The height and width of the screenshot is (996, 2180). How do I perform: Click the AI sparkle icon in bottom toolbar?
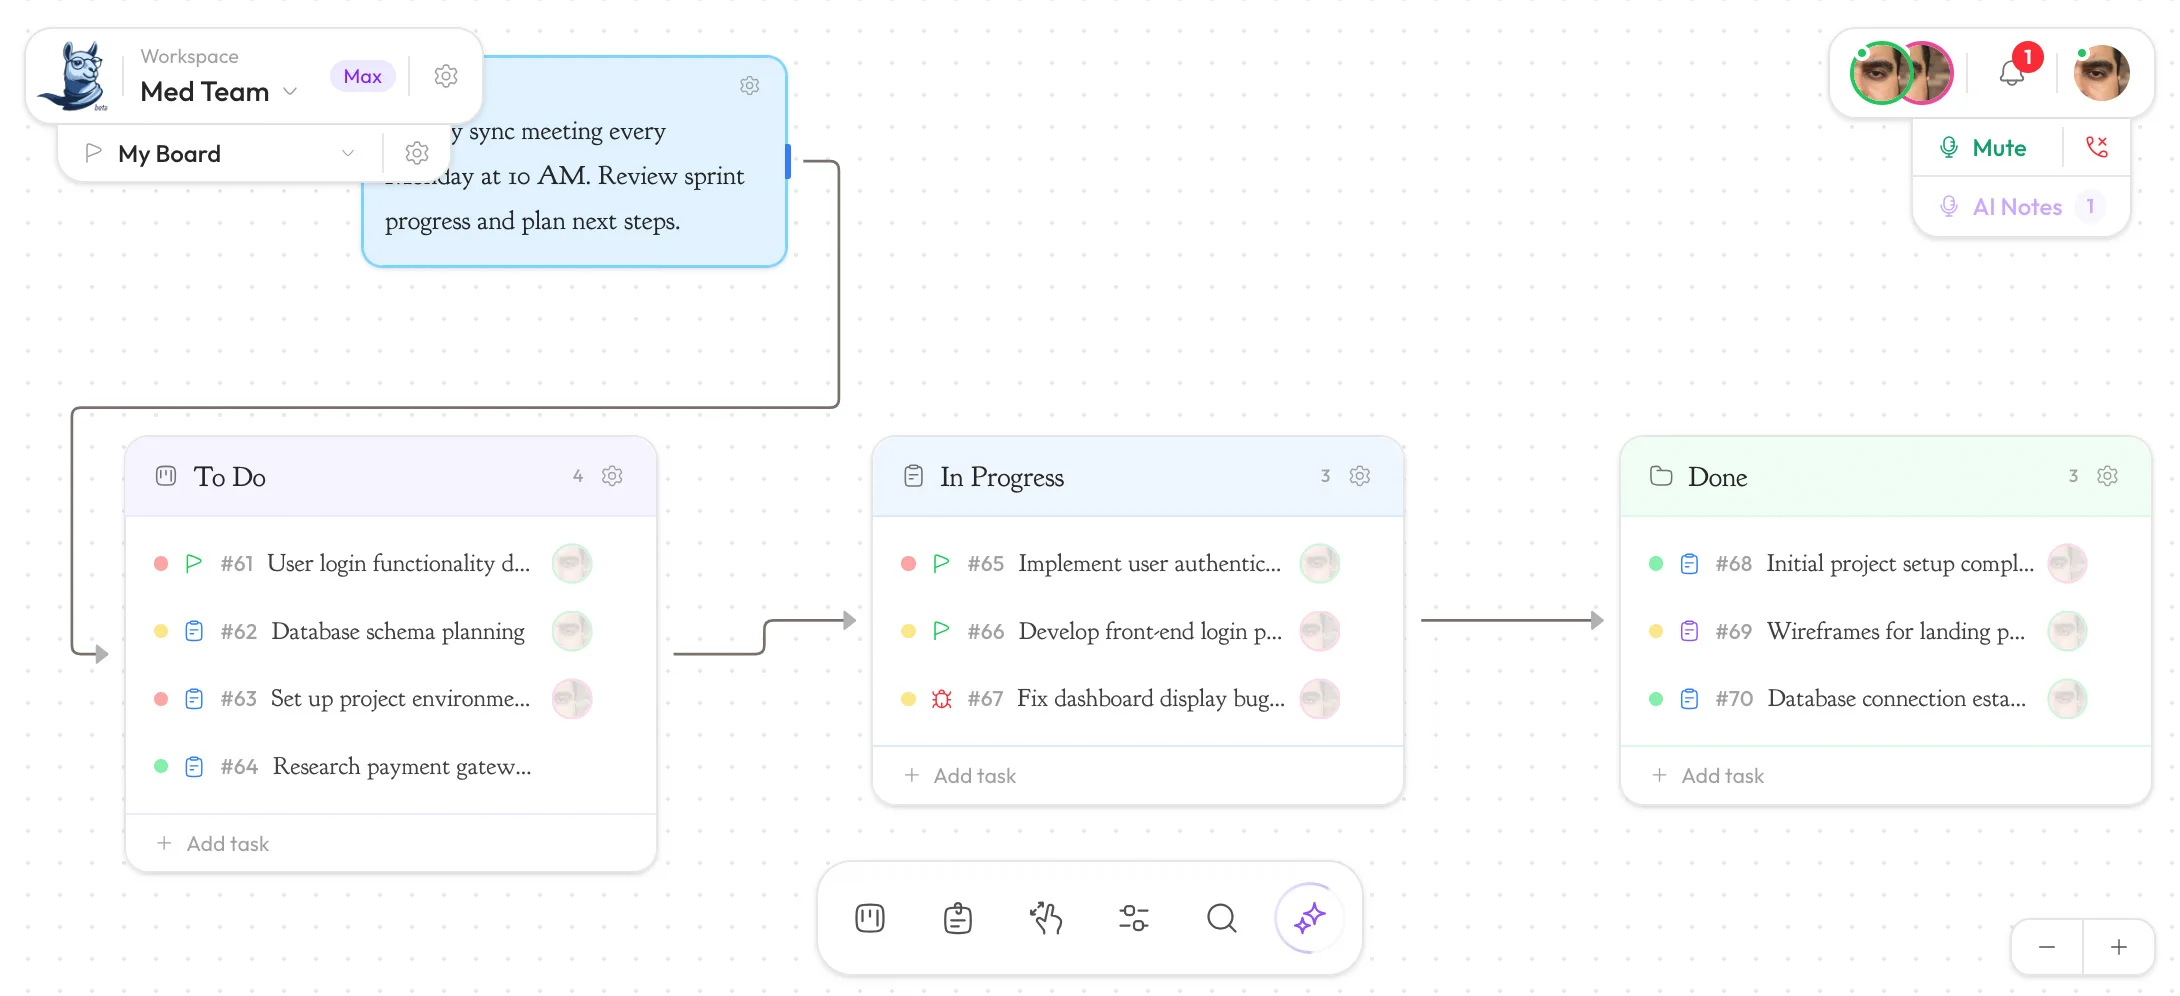click(x=1309, y=917)
